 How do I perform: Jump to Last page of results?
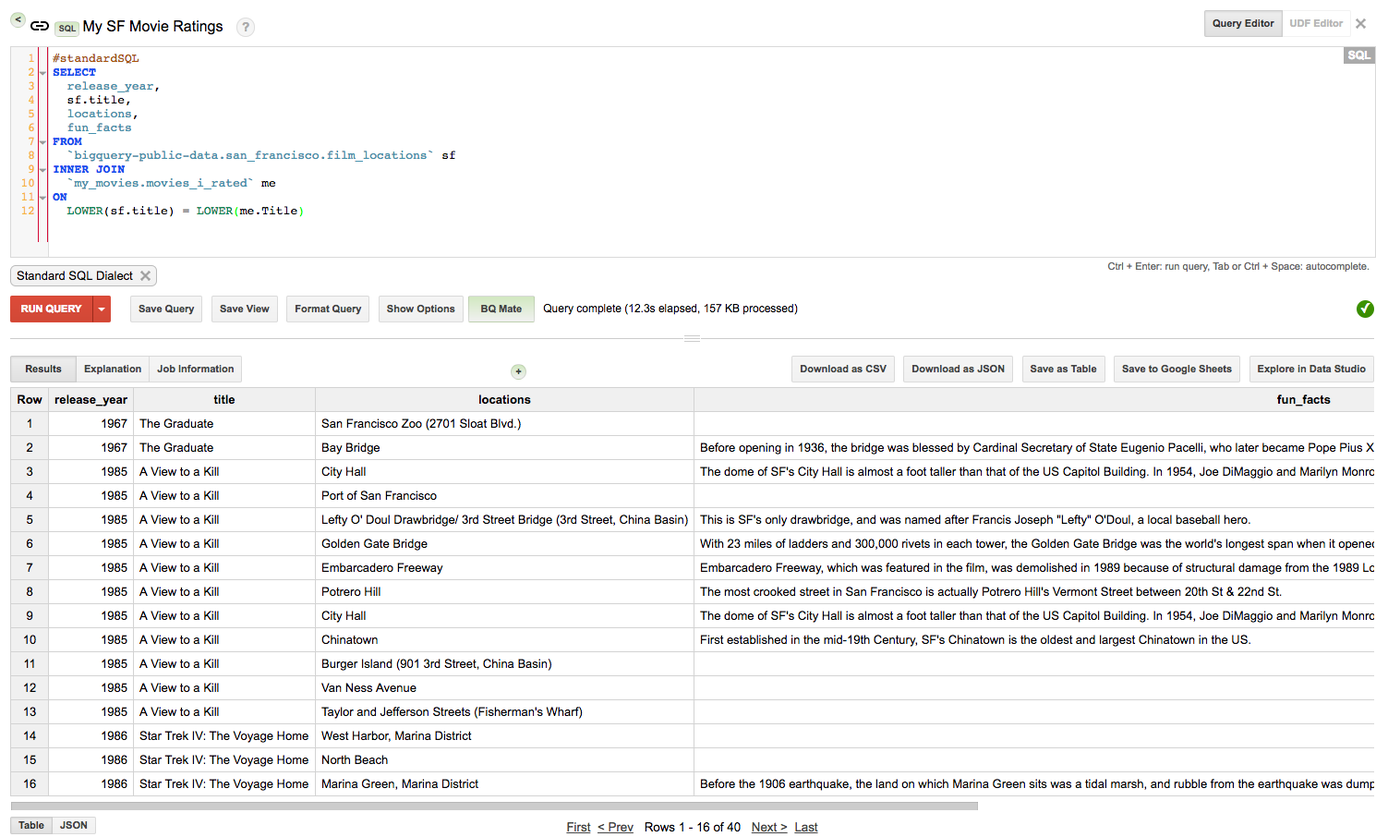coord(806,827)
